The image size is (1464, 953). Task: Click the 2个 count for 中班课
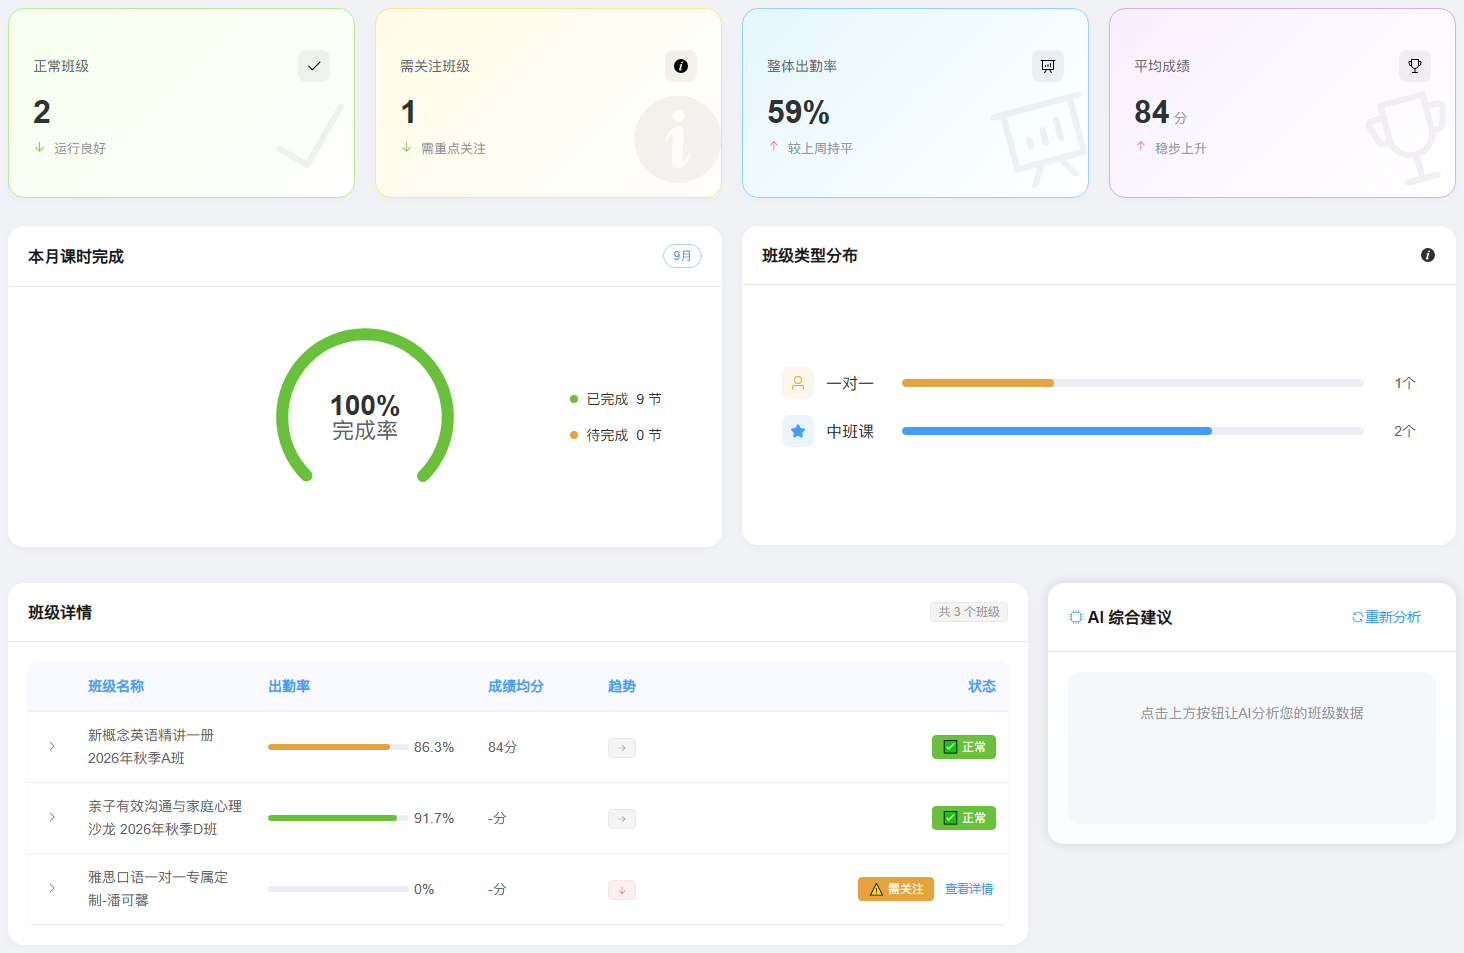tap(1405, 431)
